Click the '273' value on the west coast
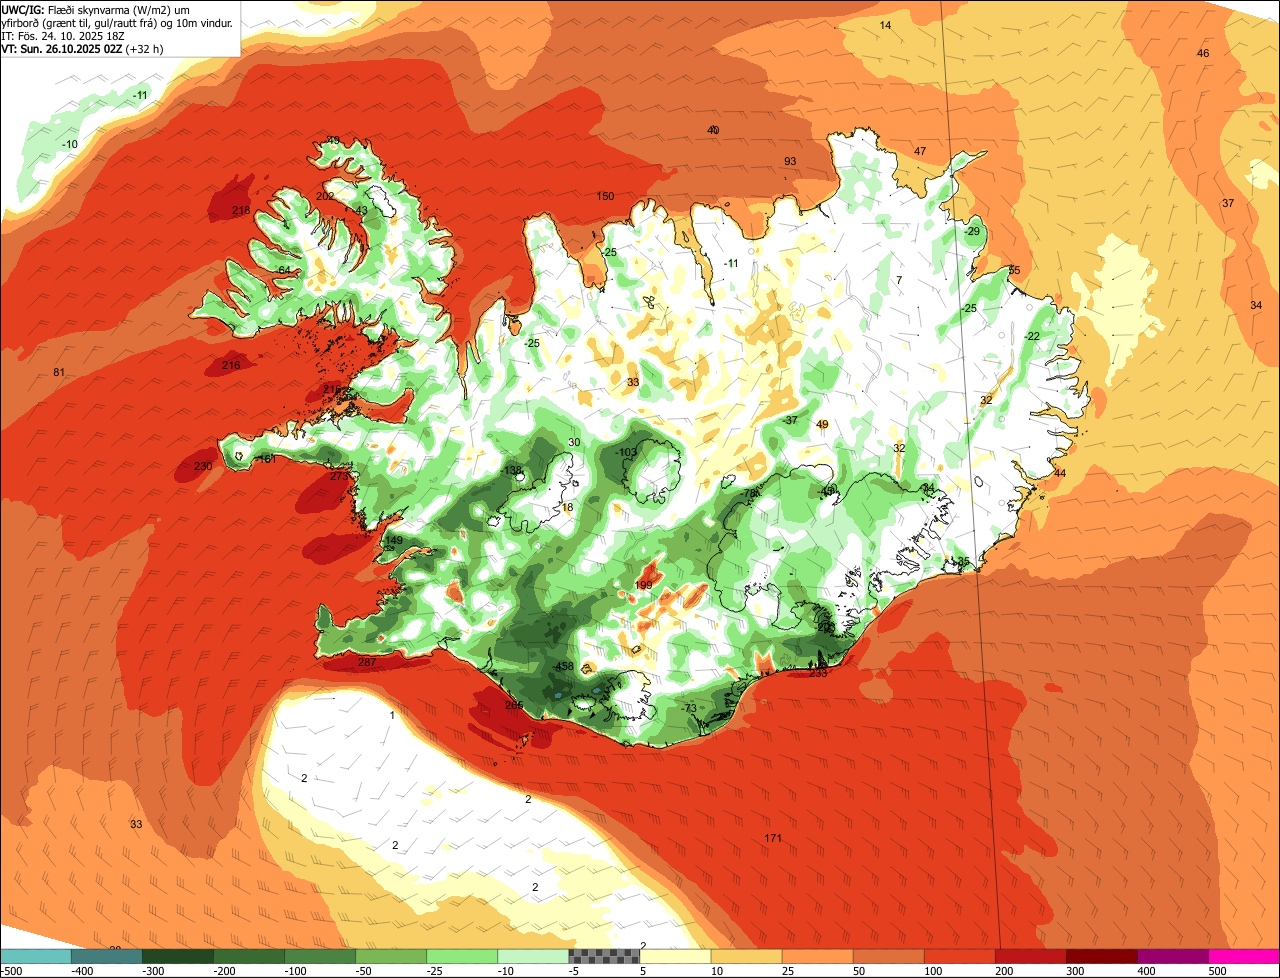This screenshot has width=1280, height=978. pyautogui.click(x=339, y=476)
